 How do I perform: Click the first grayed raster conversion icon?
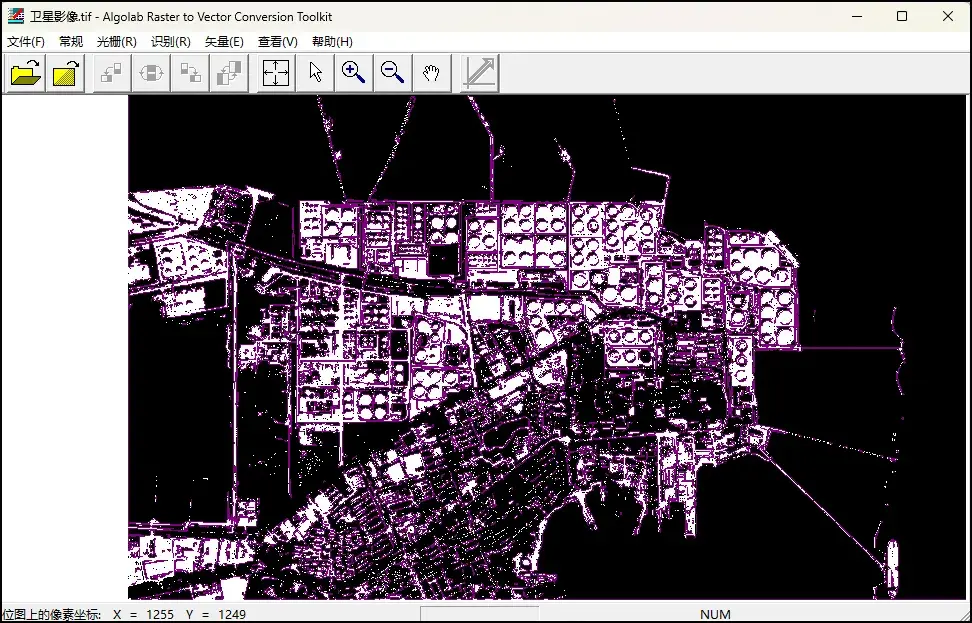[112, 73]
